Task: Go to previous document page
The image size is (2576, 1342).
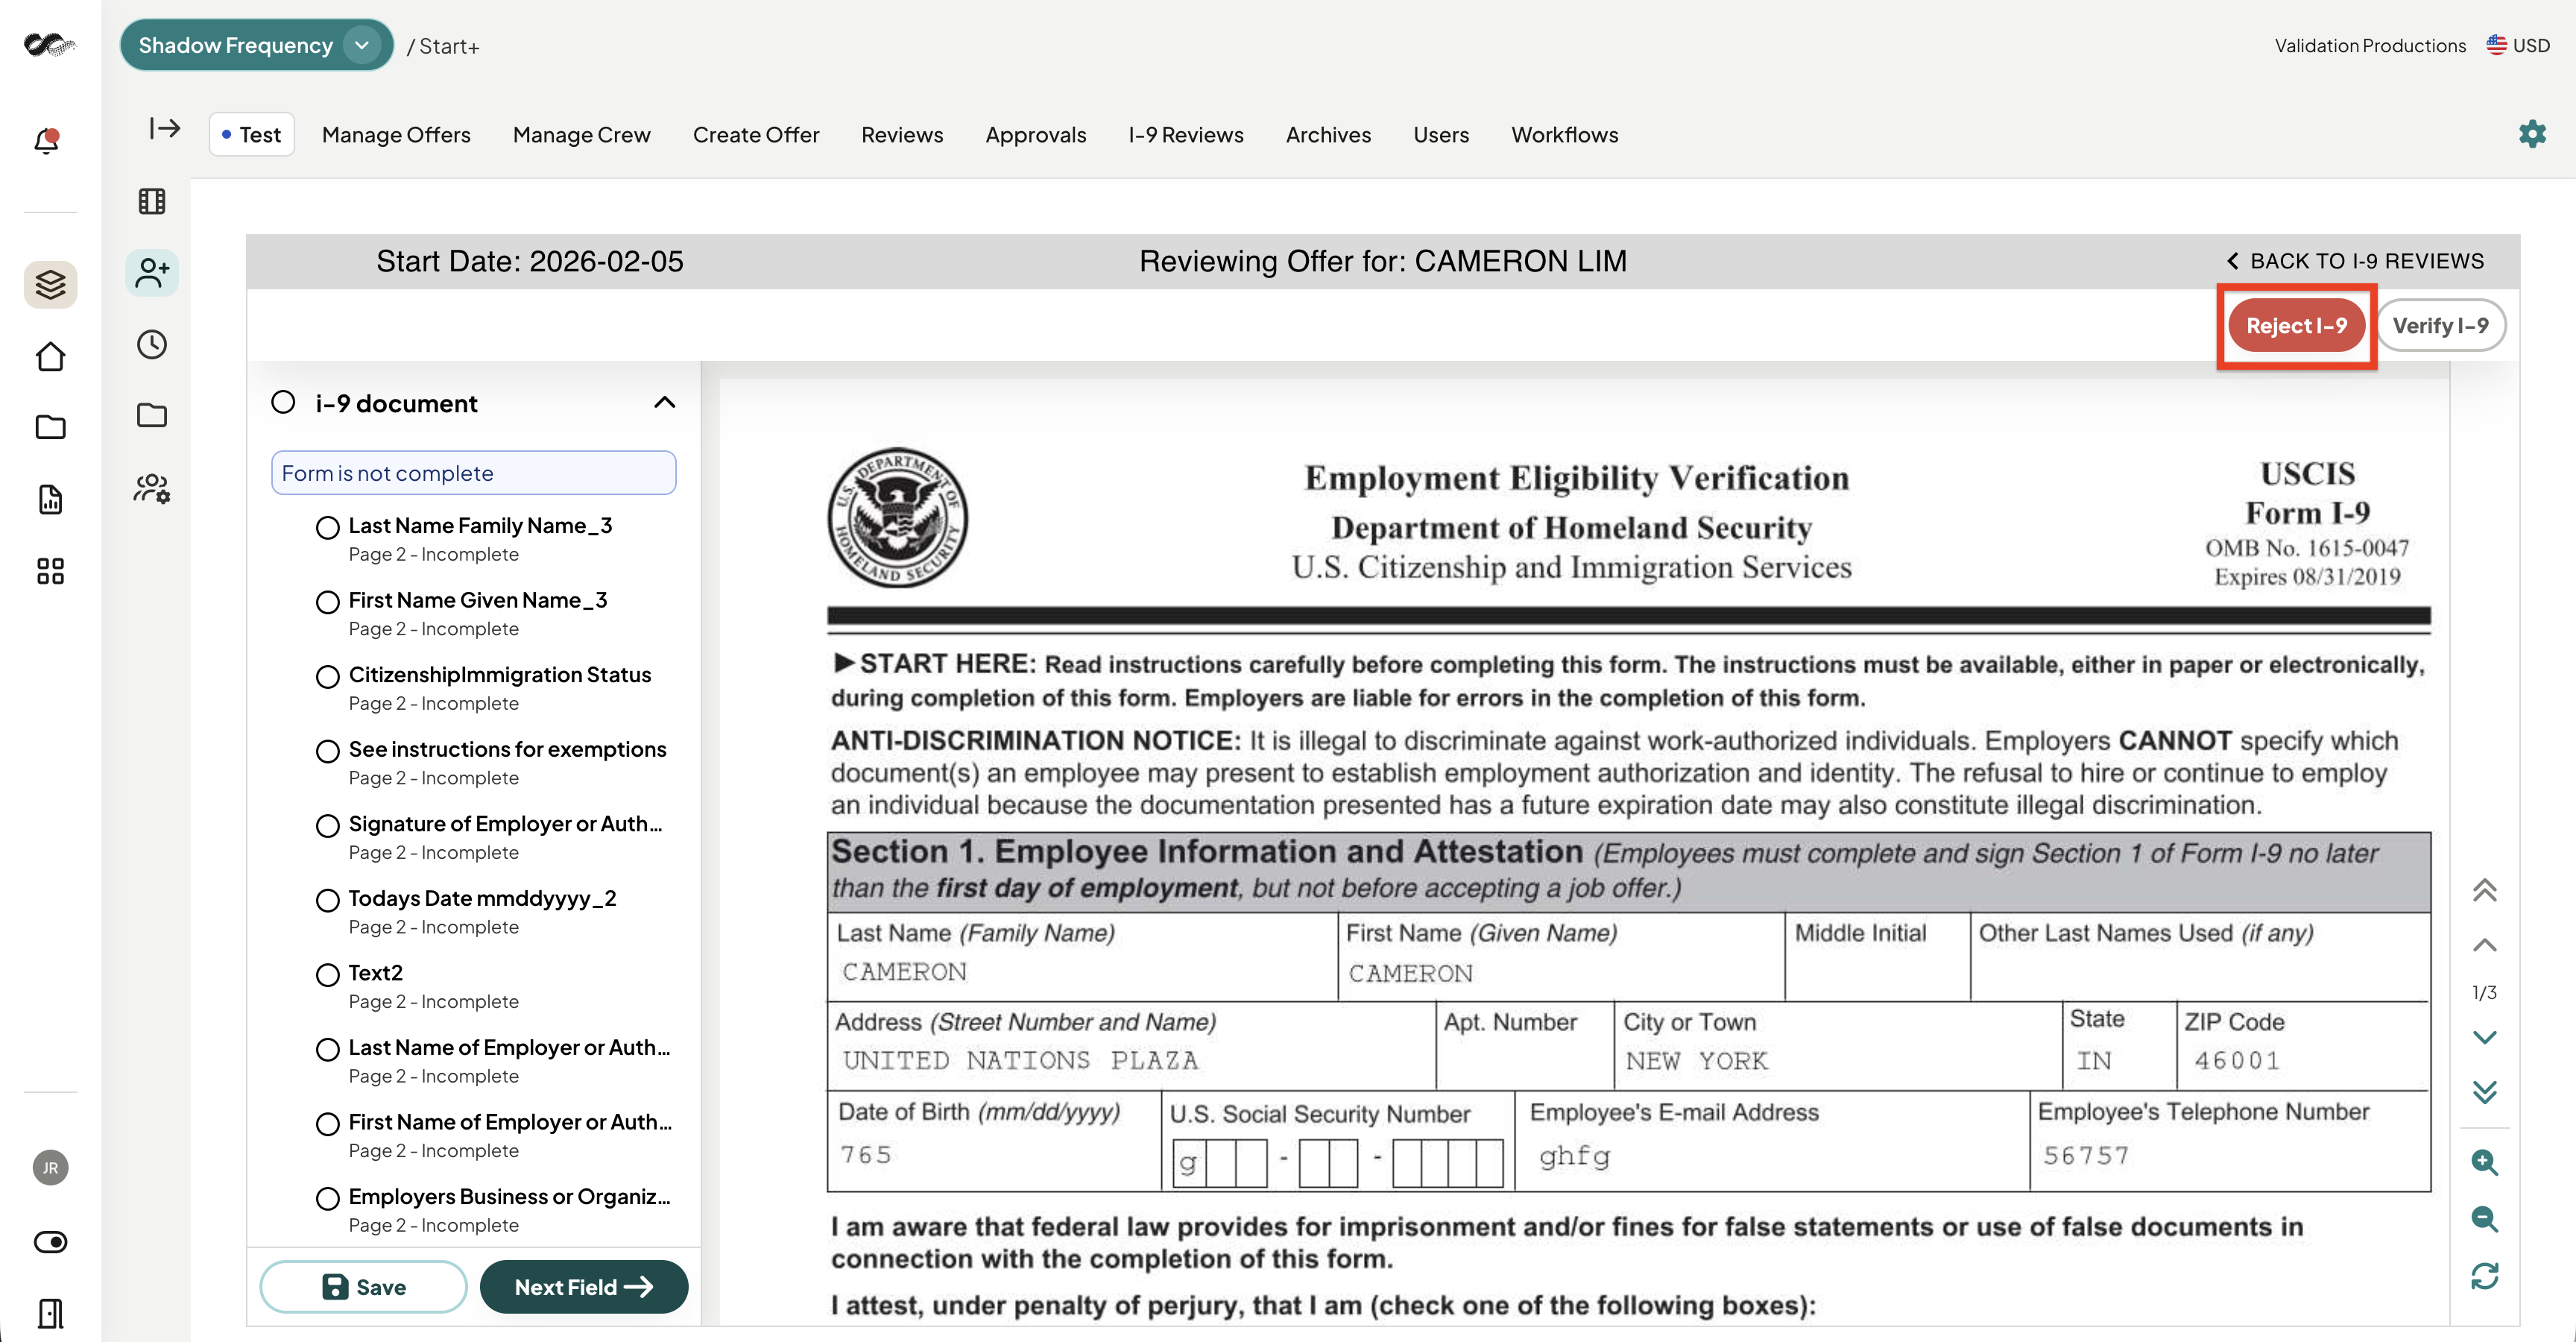Action: click(x=2485, y=945)
